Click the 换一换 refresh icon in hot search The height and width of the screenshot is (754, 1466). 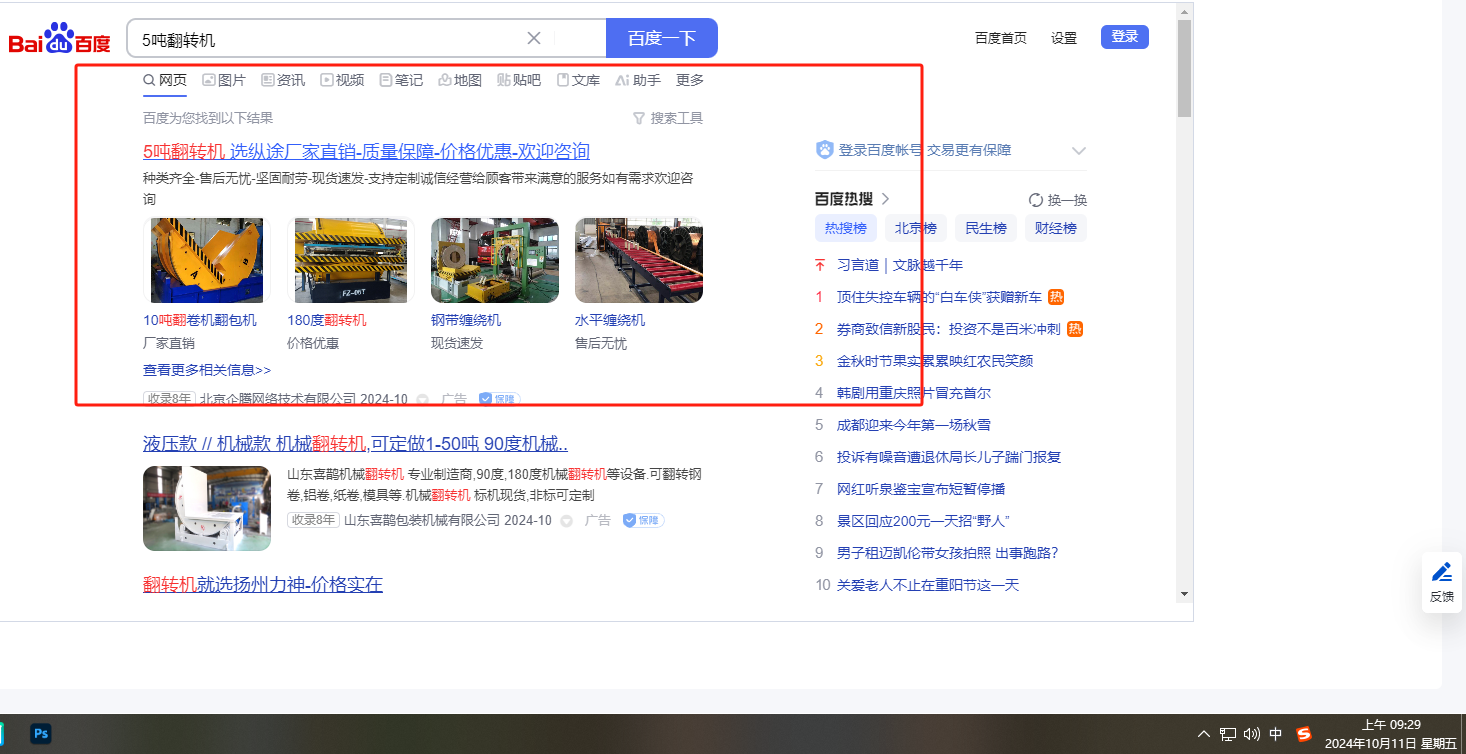point(1036,200)
